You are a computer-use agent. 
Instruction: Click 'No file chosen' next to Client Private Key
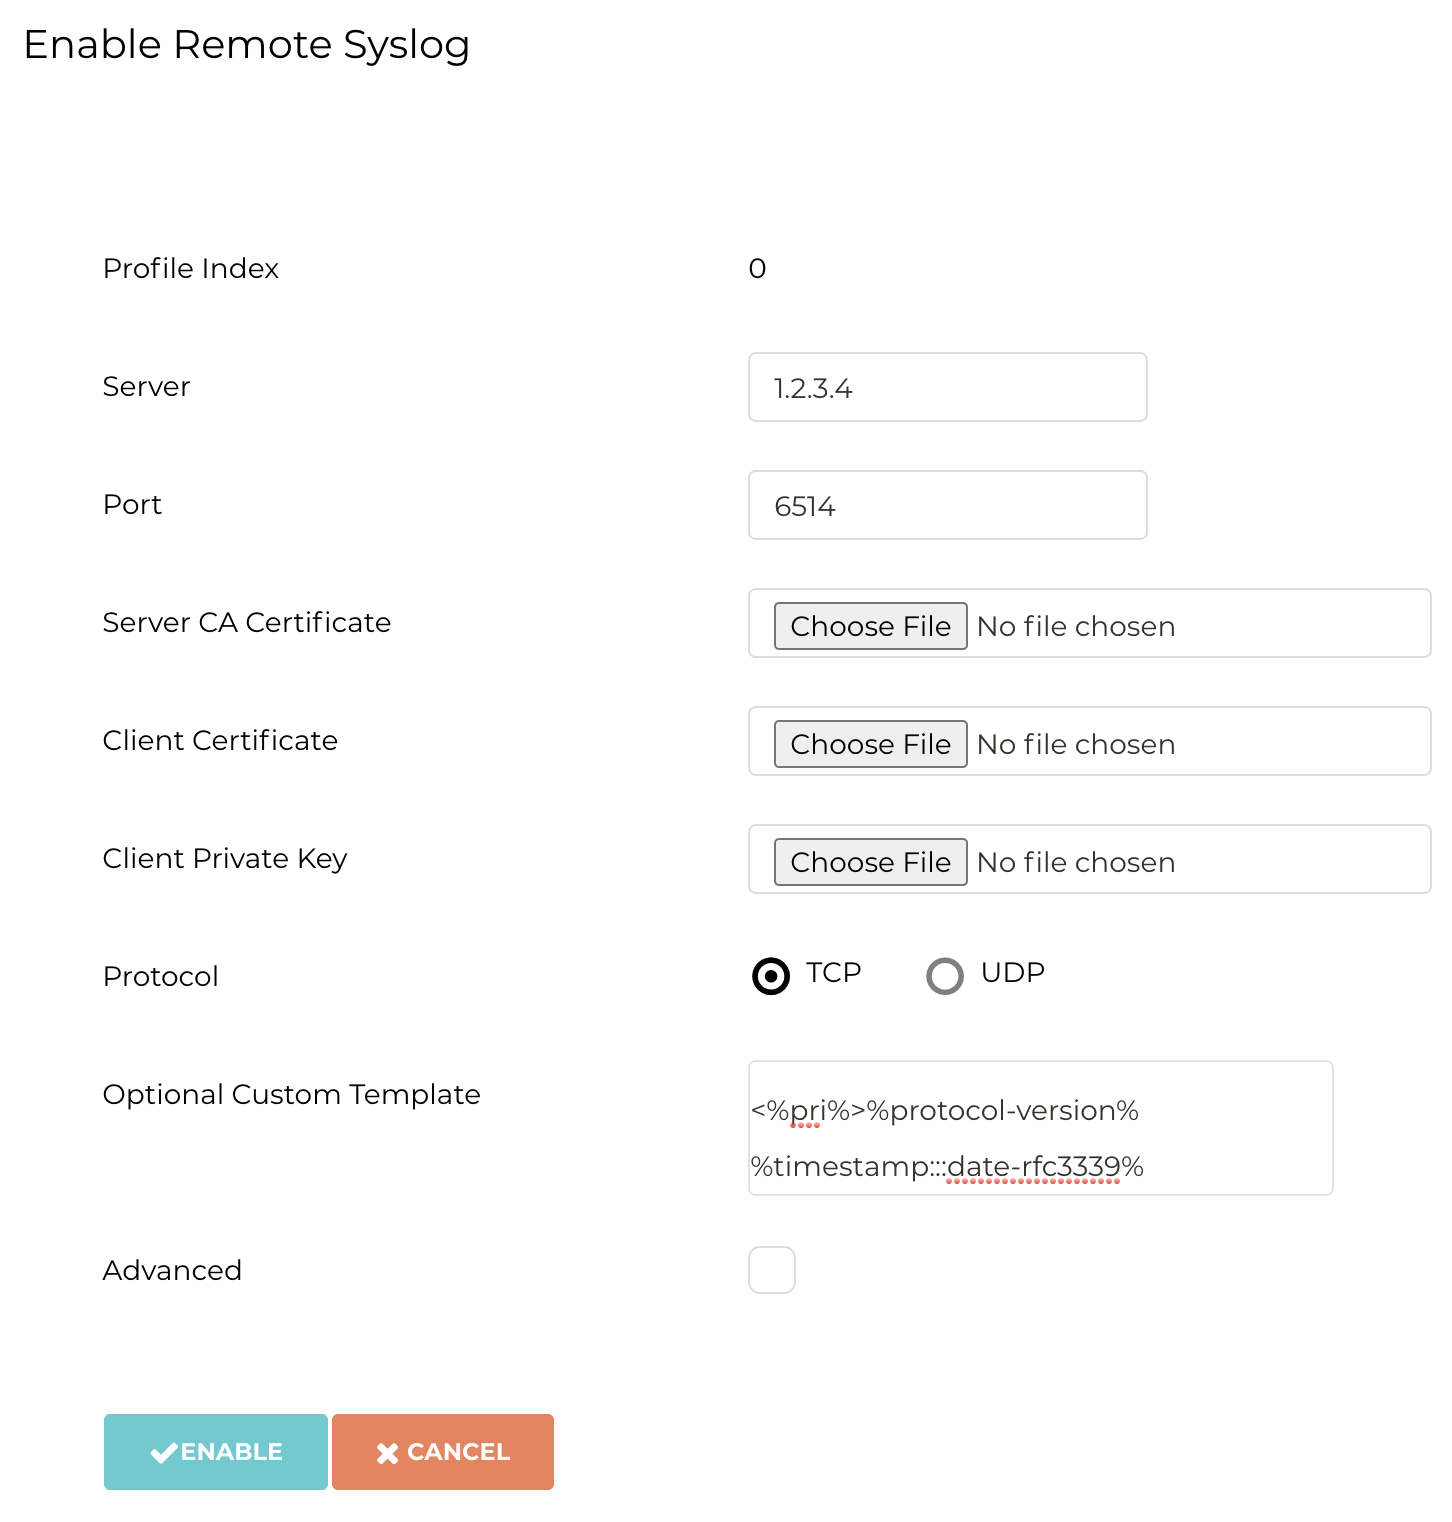click(x=1076, y=861)
